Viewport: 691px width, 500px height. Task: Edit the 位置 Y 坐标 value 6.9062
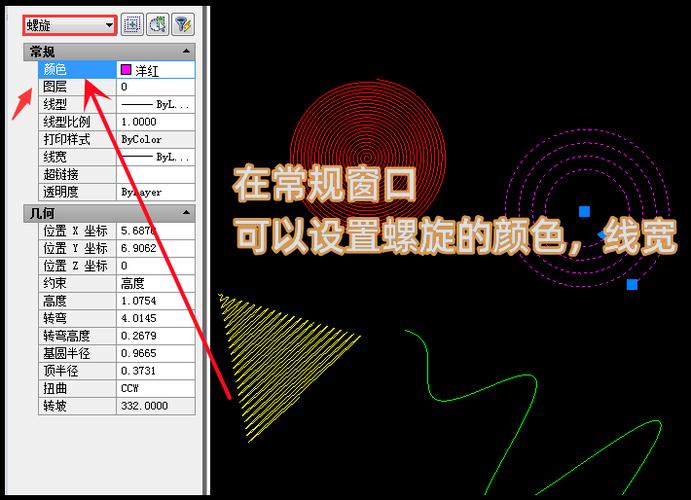(156, 248)
